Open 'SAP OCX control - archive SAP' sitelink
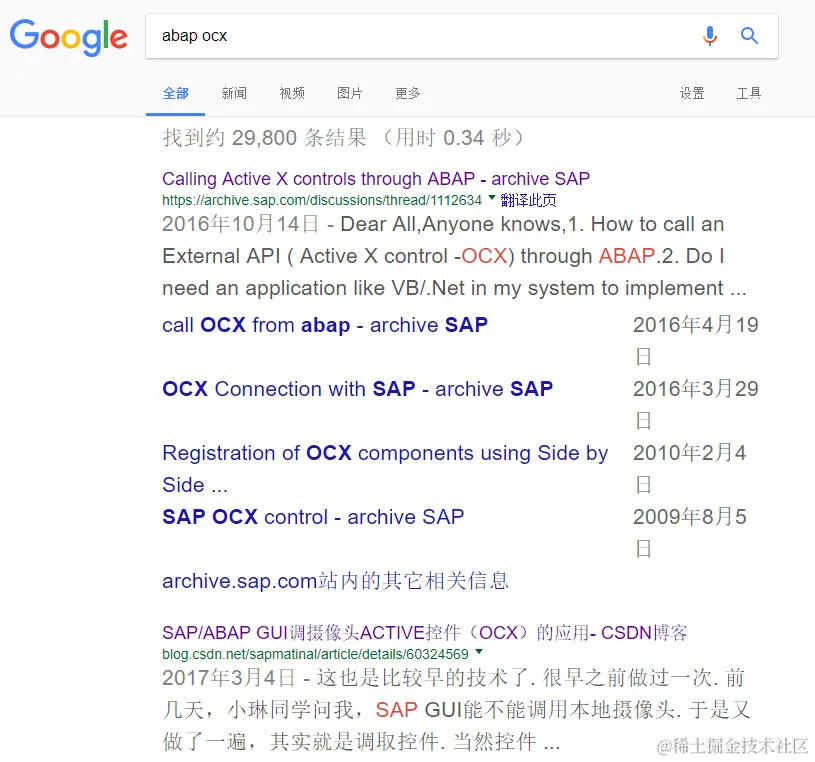Image resolution: width=815 pixels, height=762 pixels. pyautogui.click(x=313, y=517)
